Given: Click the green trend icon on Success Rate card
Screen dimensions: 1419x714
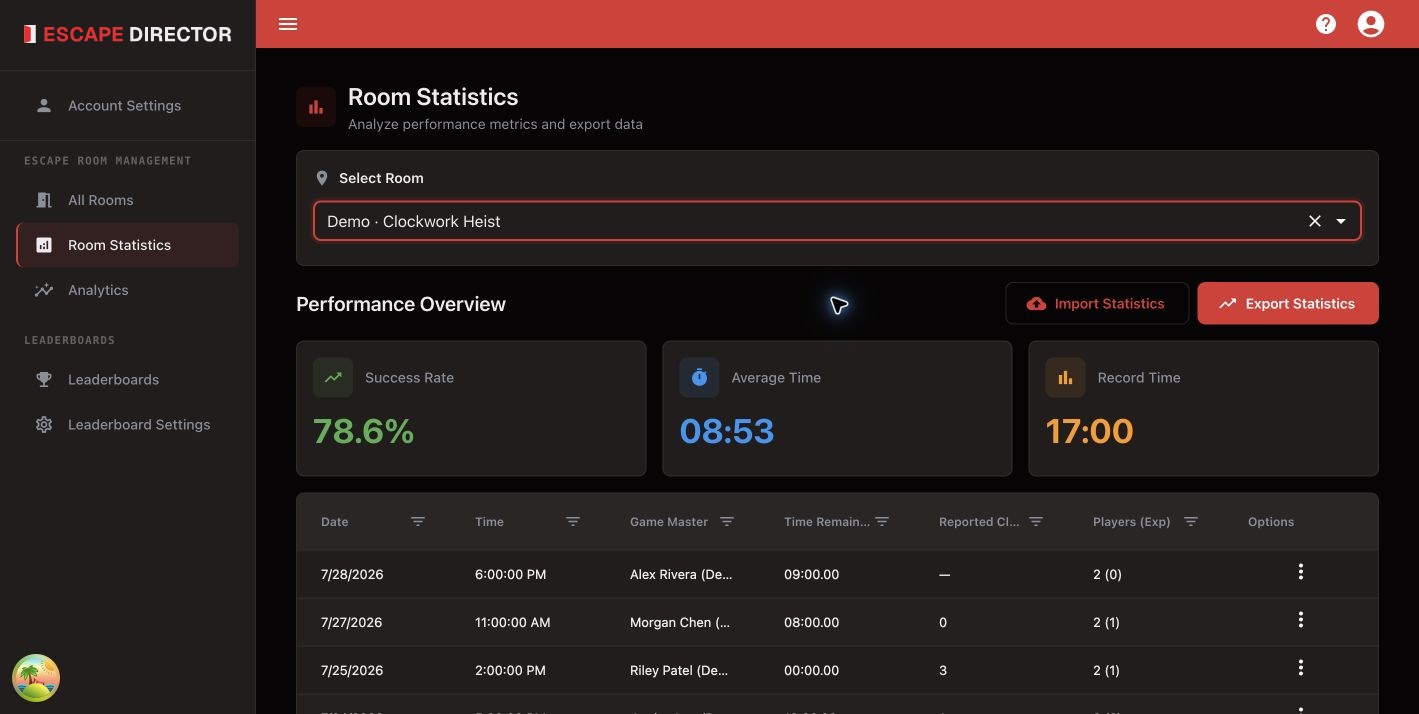Looking at the screenshot, I should tap(333, 378).
